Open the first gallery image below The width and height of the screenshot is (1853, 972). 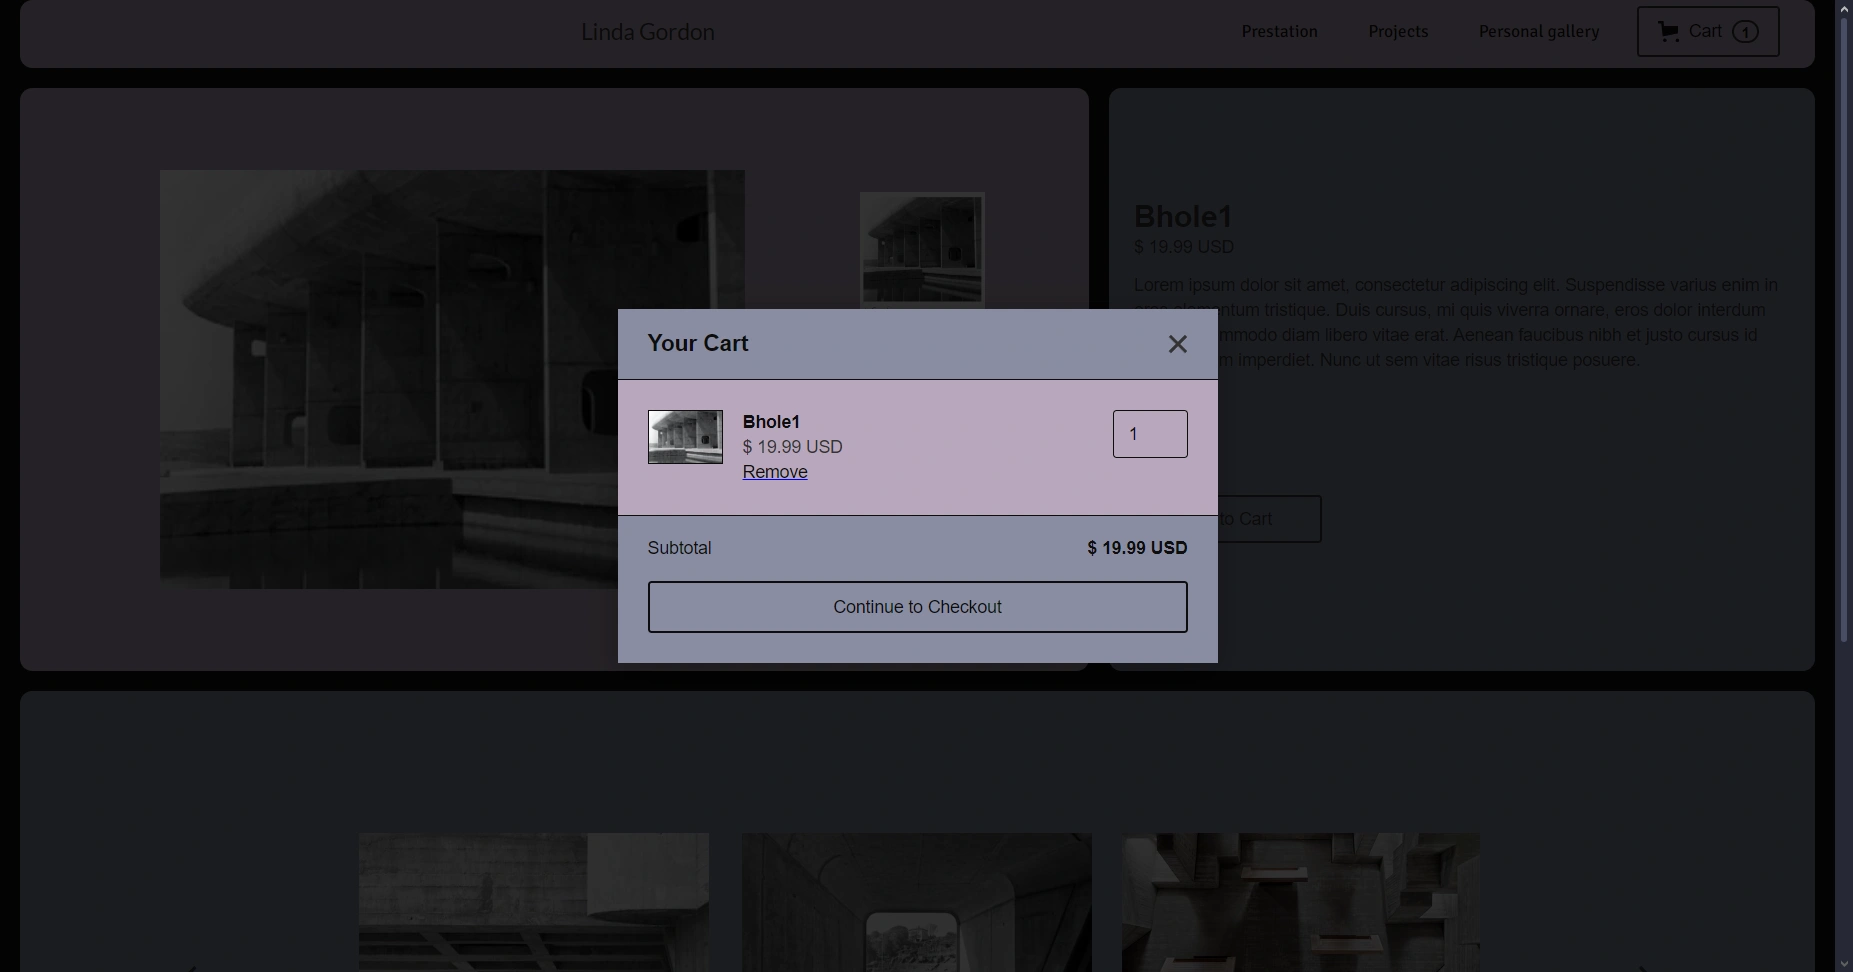pyautogui.click(x=534, y=902)
